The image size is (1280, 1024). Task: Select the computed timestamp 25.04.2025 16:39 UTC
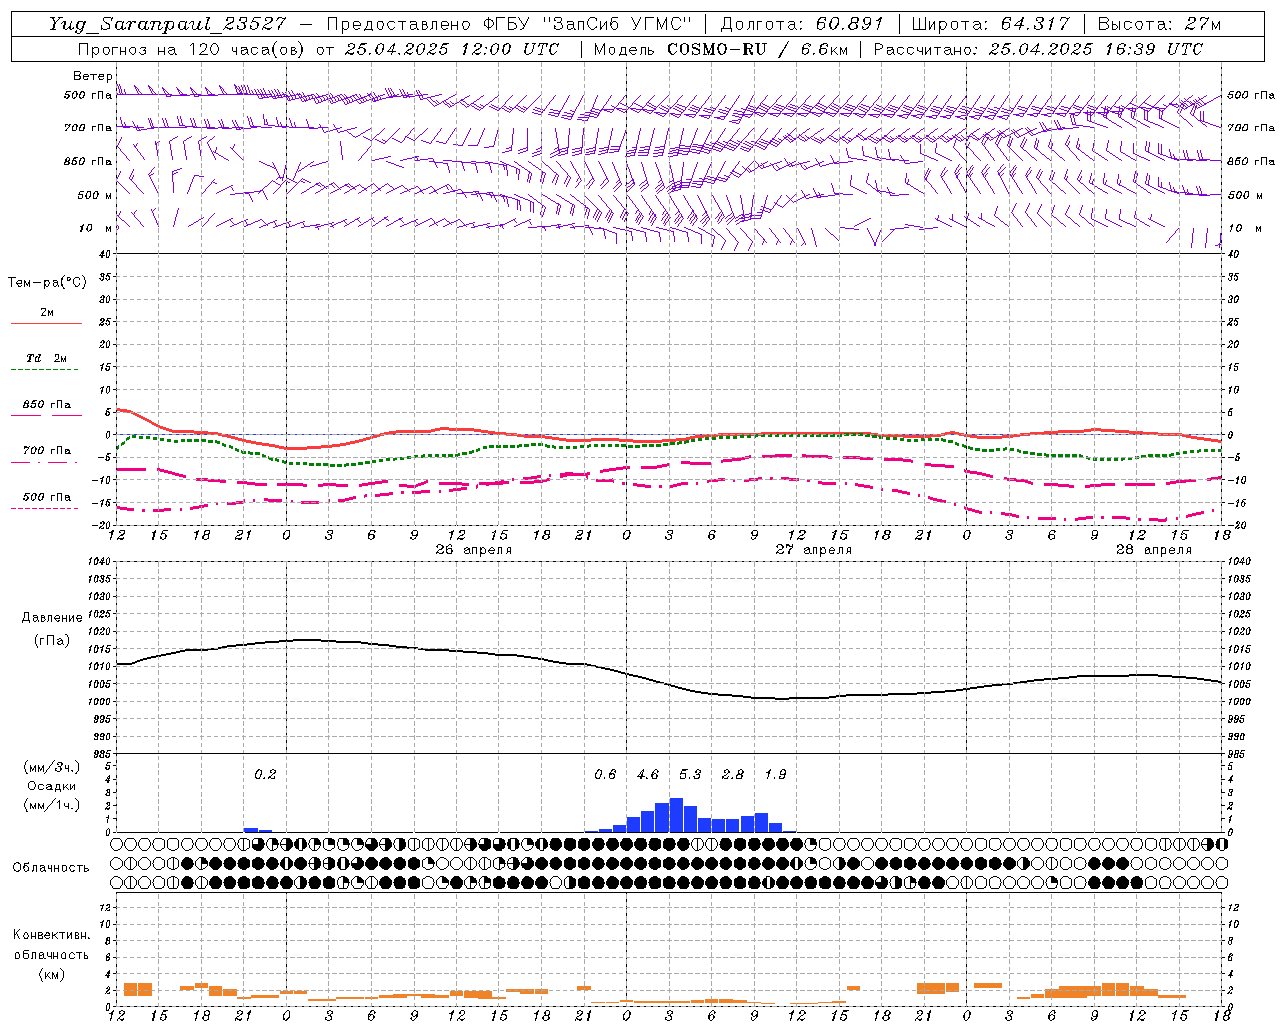tap(1096, 49)
